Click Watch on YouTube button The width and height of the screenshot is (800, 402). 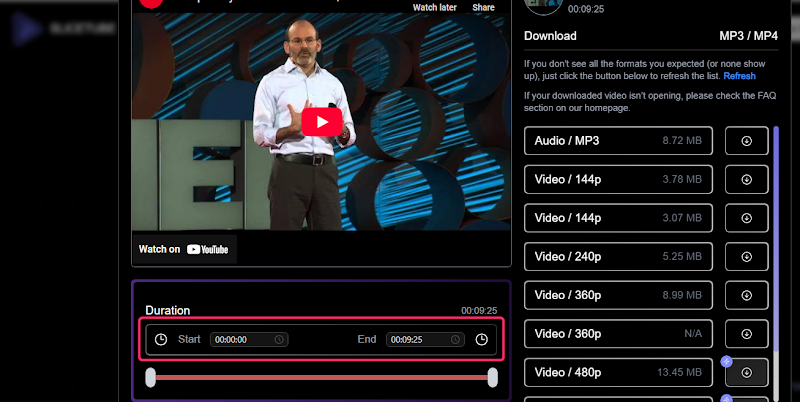(x=184, y=249)
